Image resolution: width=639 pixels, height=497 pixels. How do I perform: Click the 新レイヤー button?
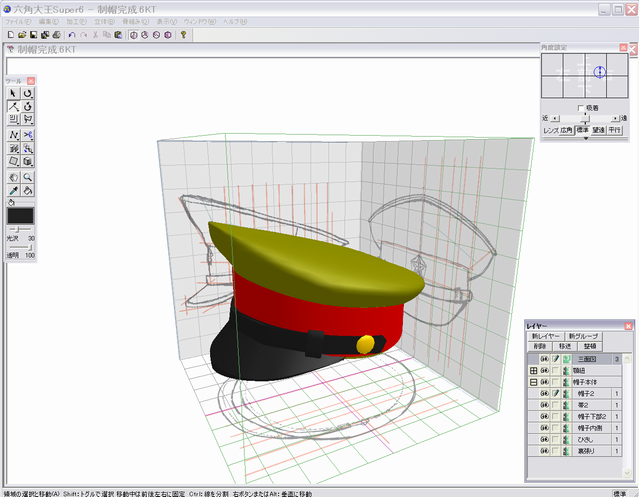(544, 335)
